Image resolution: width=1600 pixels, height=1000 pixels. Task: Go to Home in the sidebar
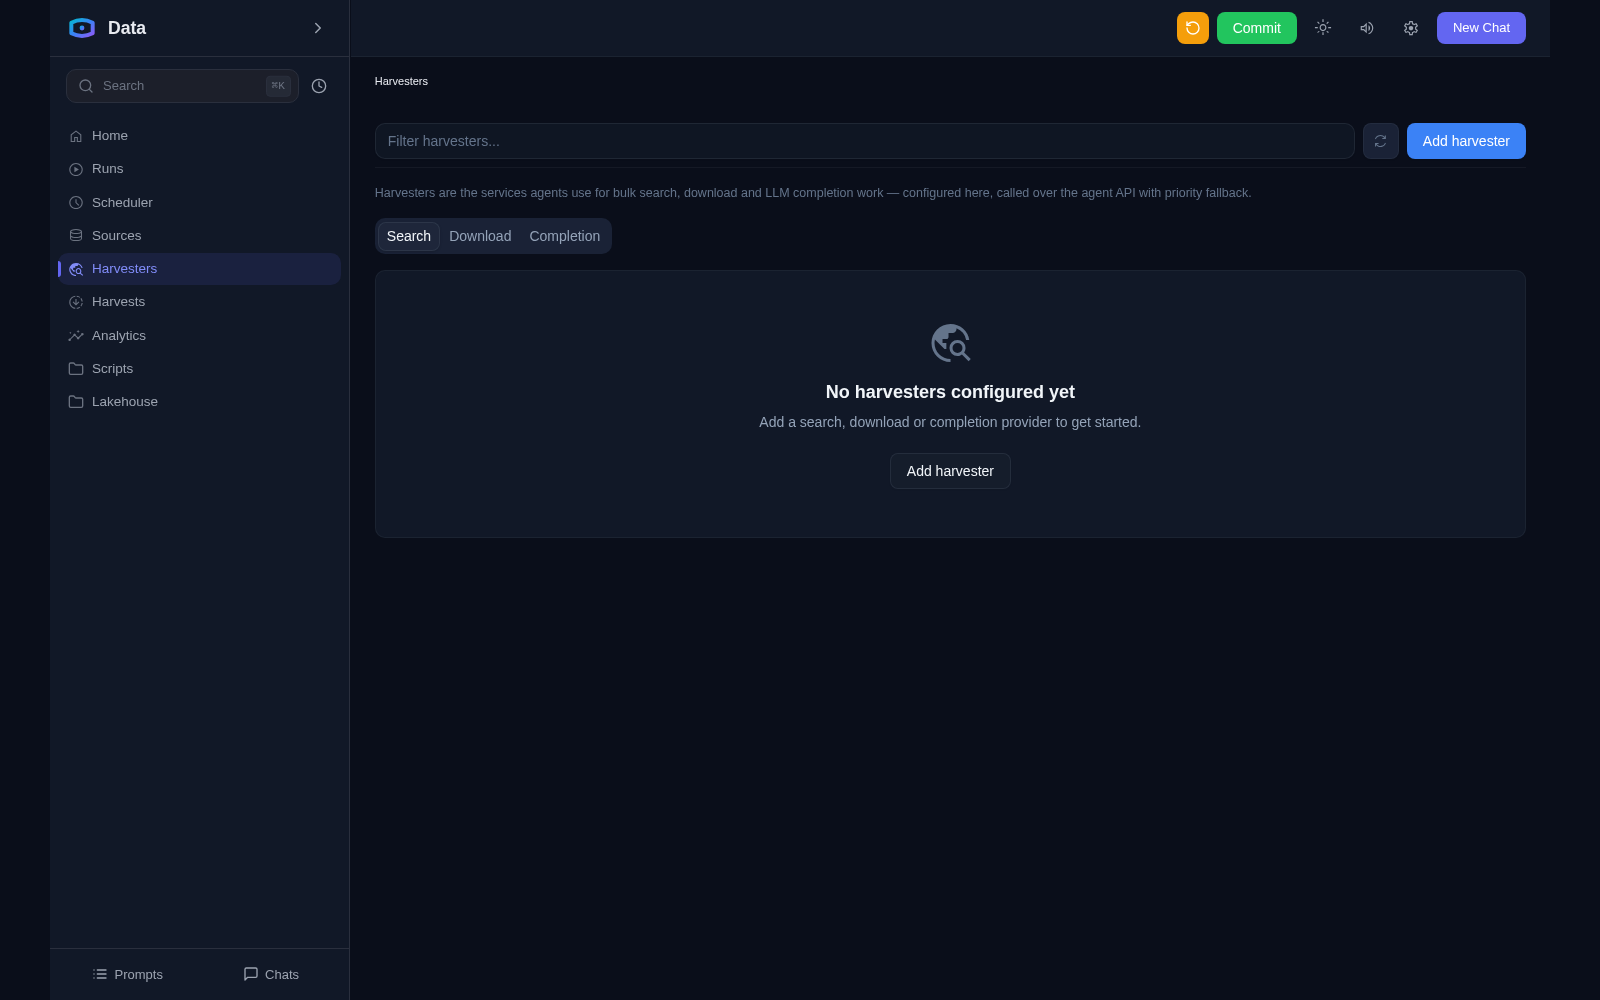point(199,136)
